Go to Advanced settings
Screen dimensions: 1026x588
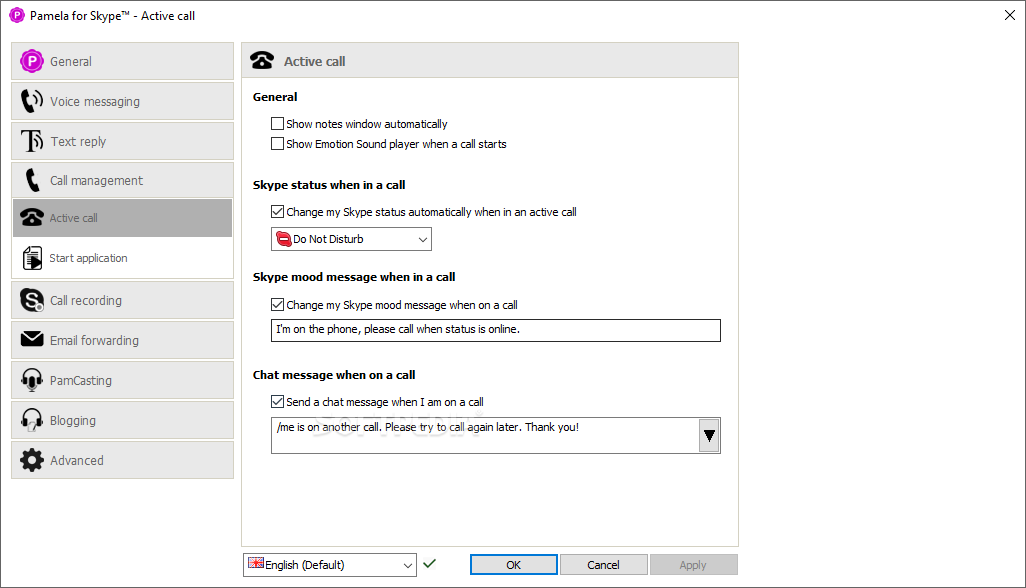[x=122, y=460]
